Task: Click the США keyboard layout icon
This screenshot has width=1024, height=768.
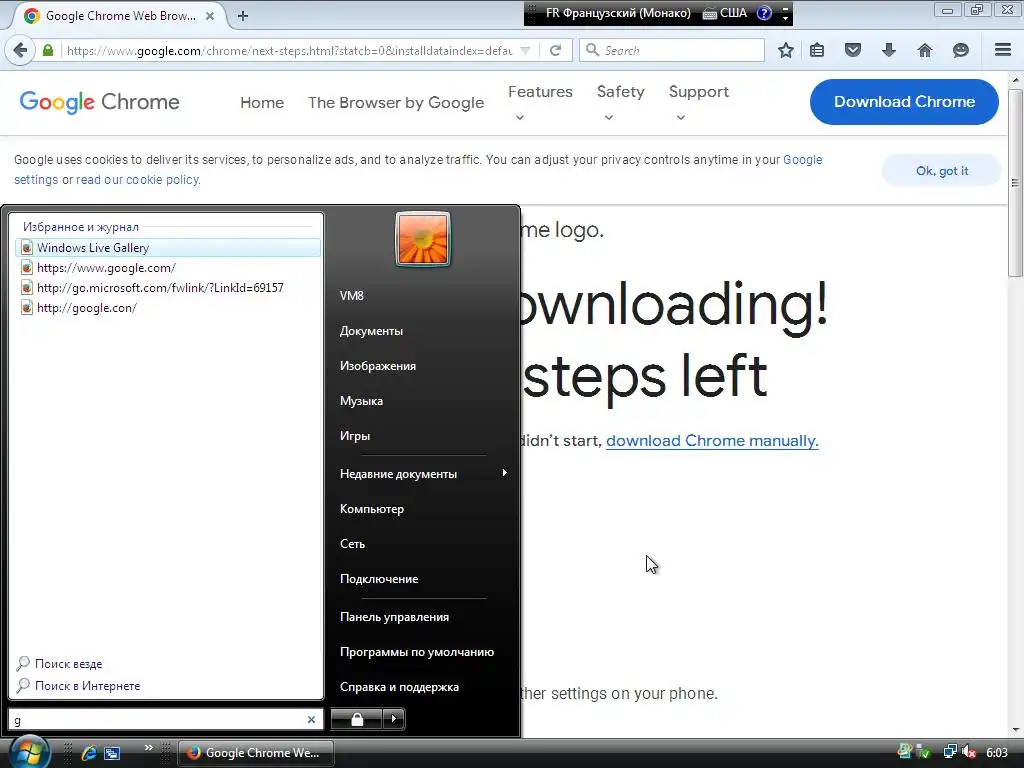Action: tap(724, 13)
